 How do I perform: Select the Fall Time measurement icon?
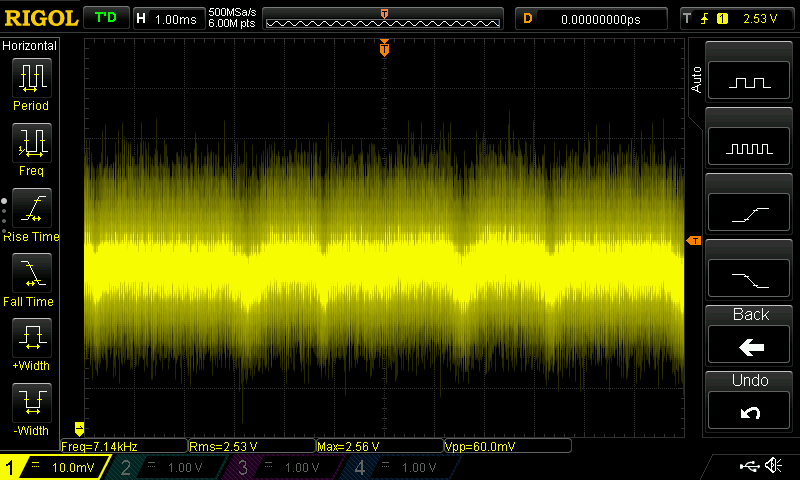click(x=32, y=272)
